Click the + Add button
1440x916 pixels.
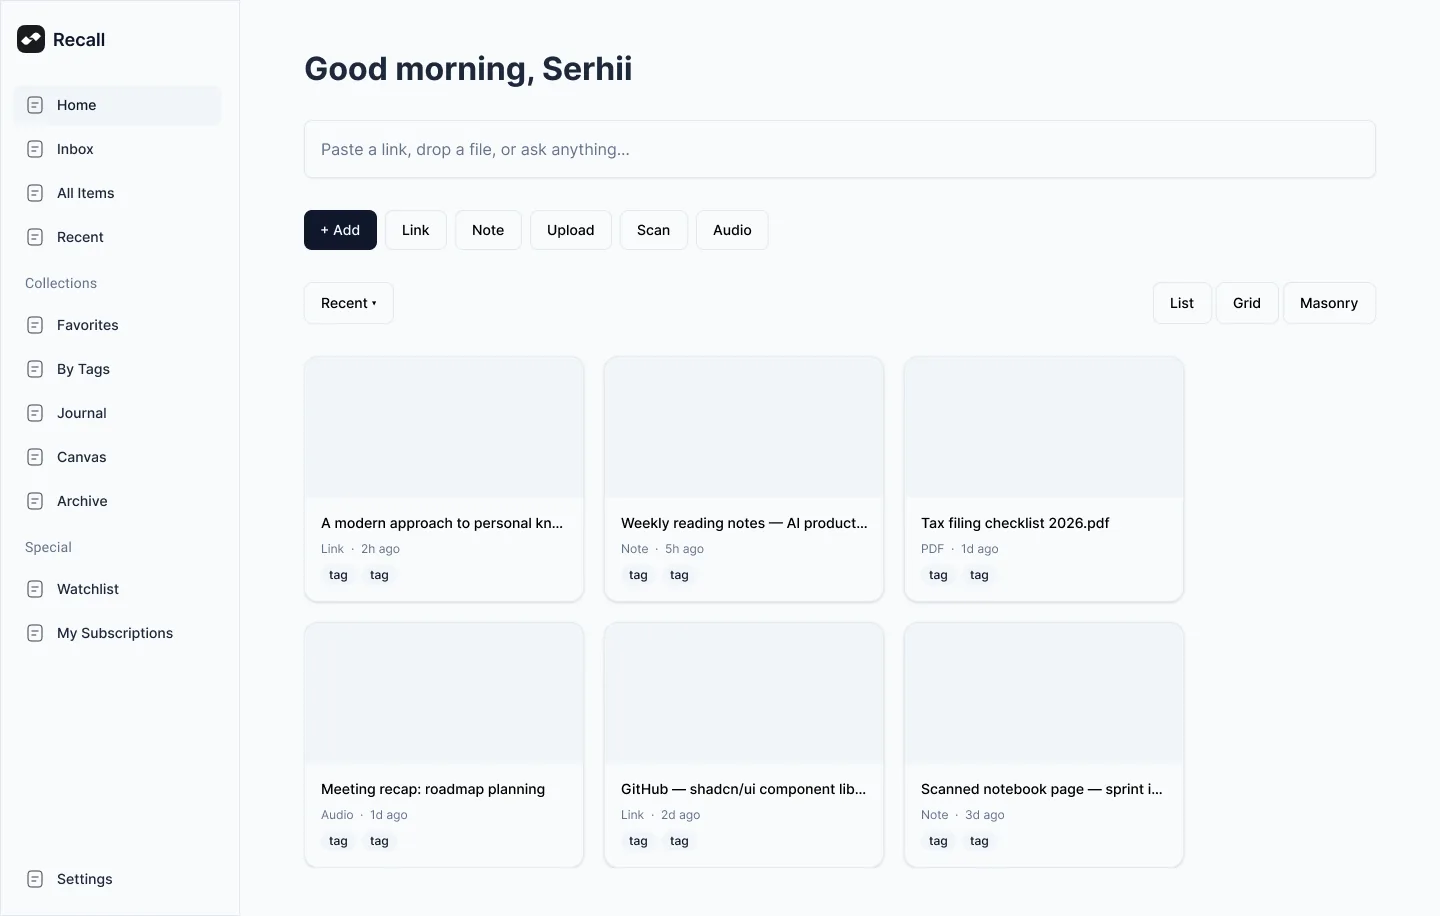[340, 230]
